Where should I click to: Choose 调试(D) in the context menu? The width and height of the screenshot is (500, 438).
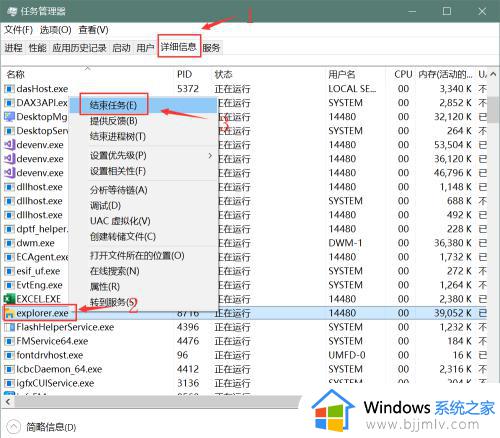click(x=143, y=205)
